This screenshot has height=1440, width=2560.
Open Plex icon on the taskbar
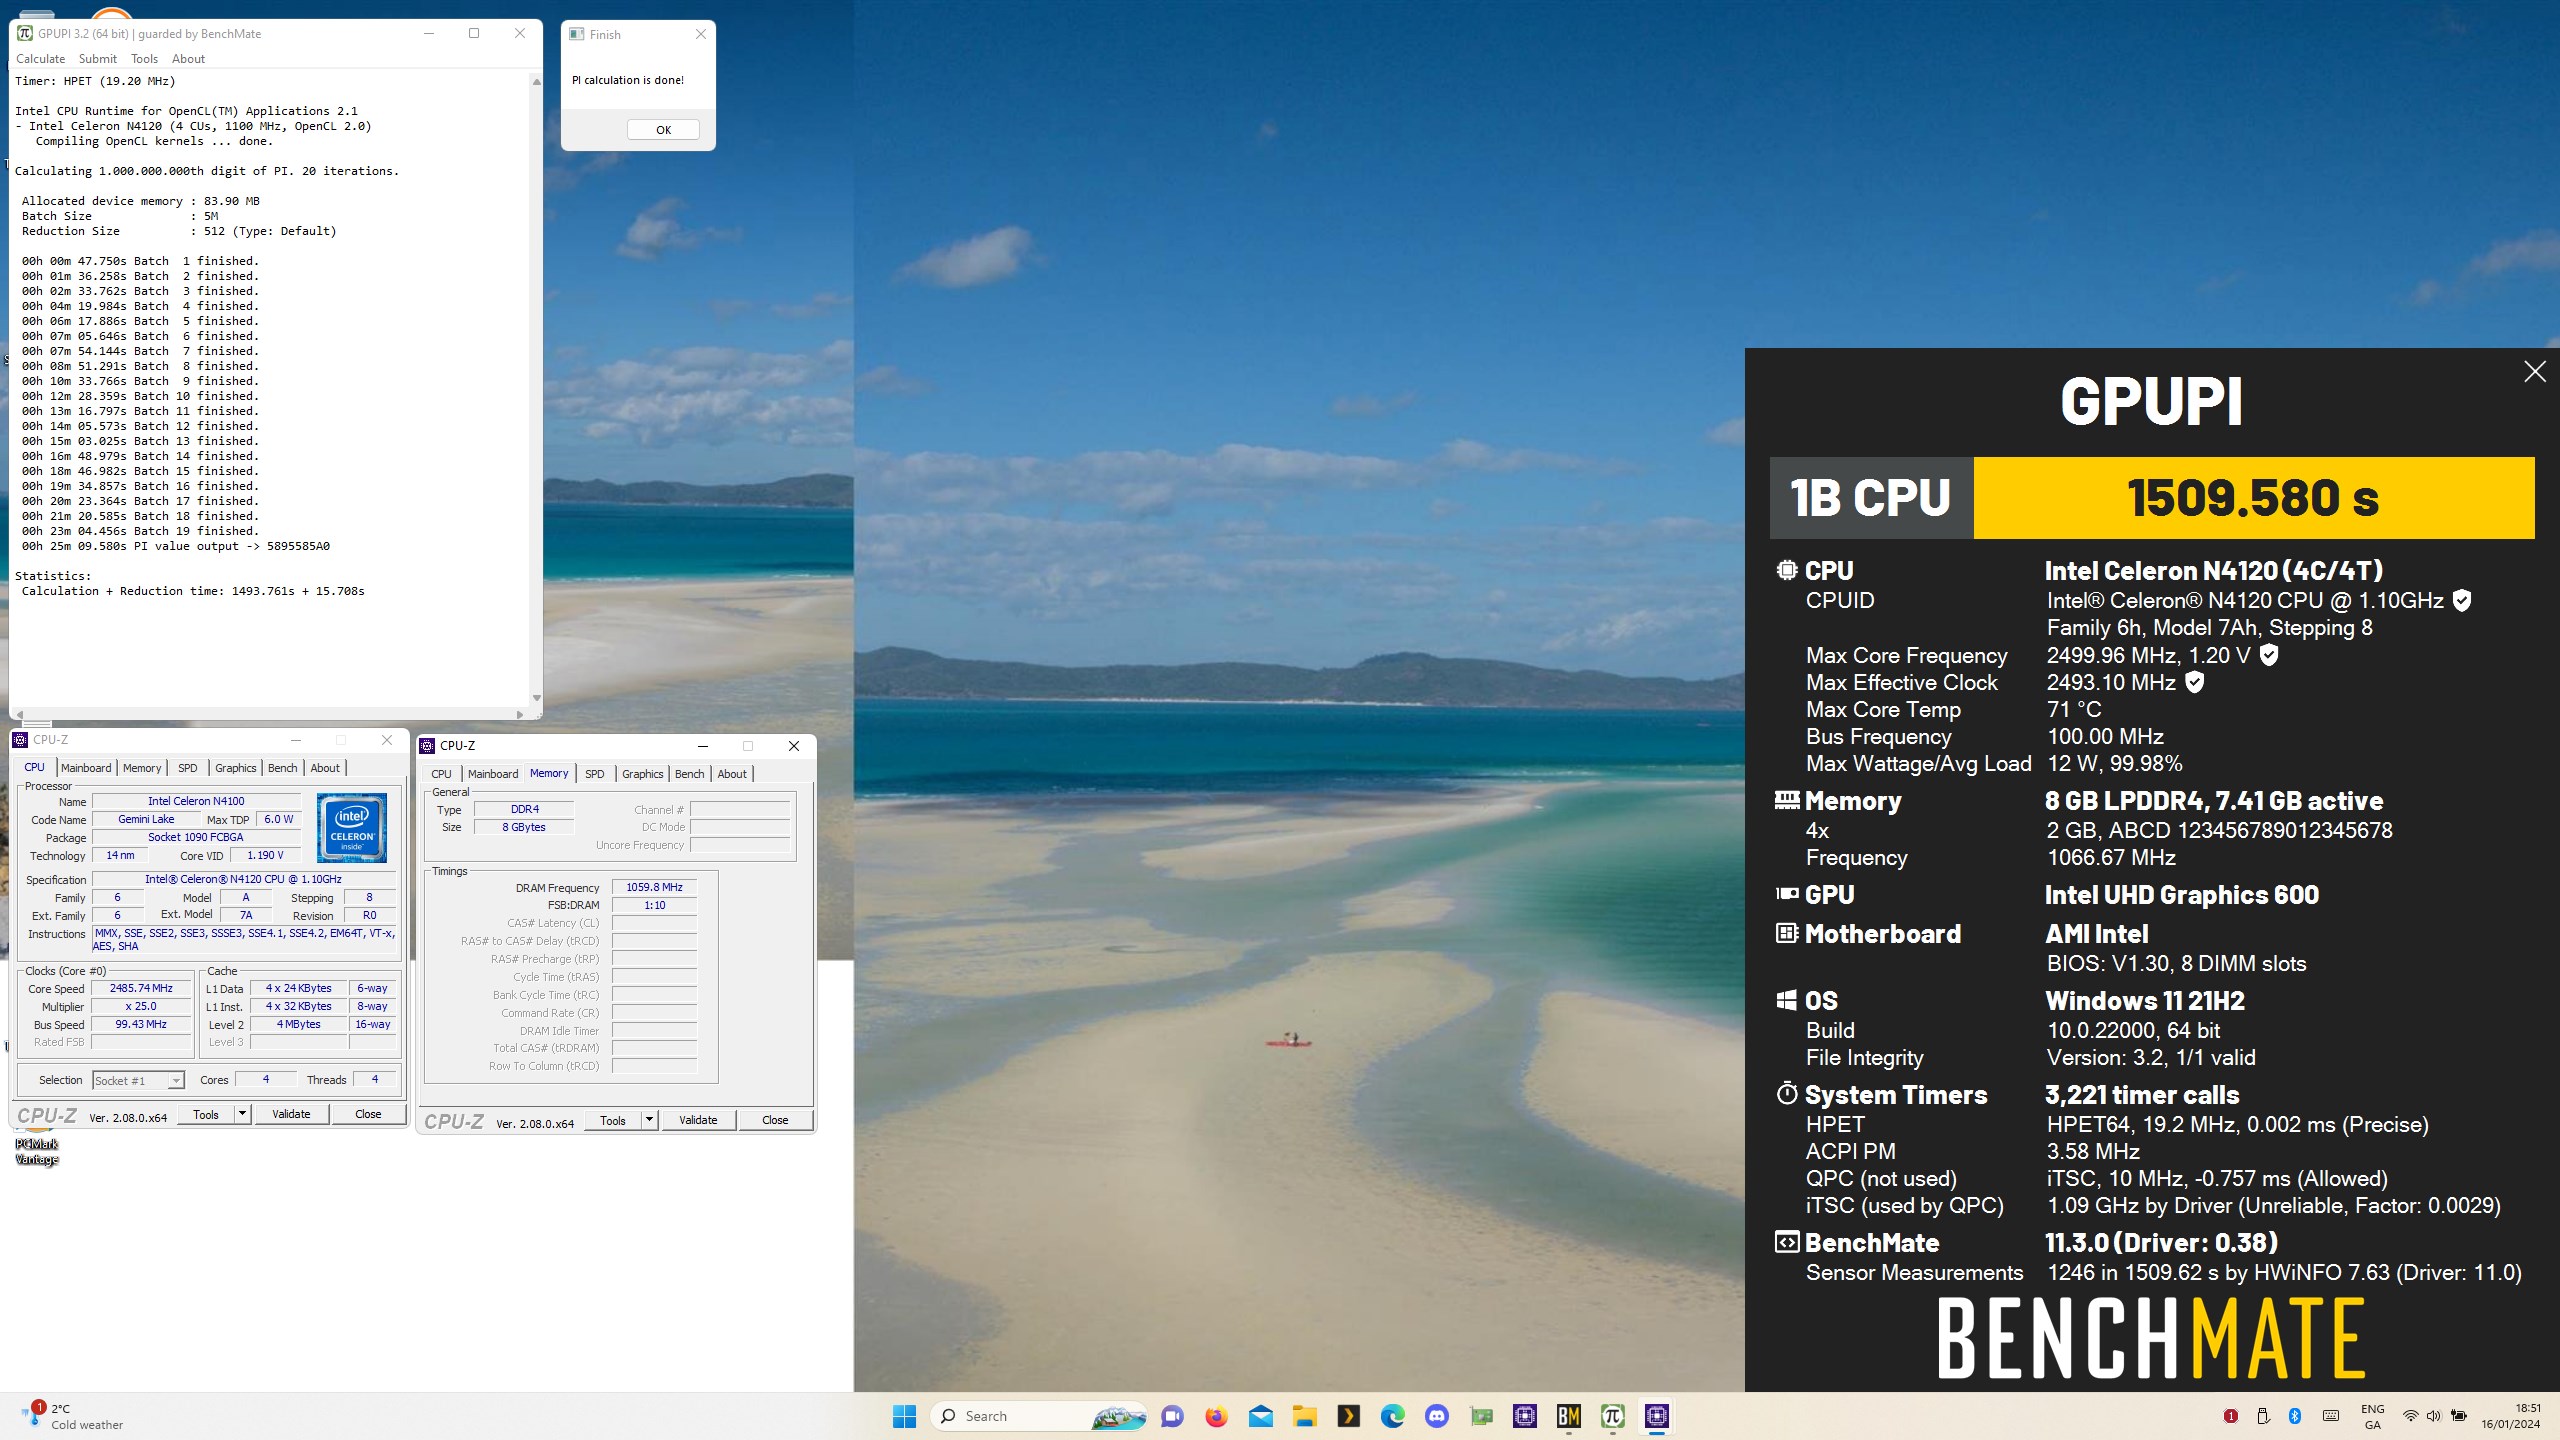1348,1416
